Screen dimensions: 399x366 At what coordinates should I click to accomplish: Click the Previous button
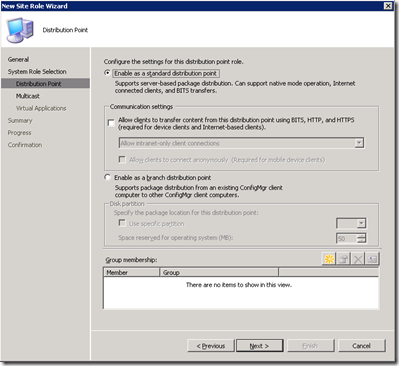tap(211, 346)
